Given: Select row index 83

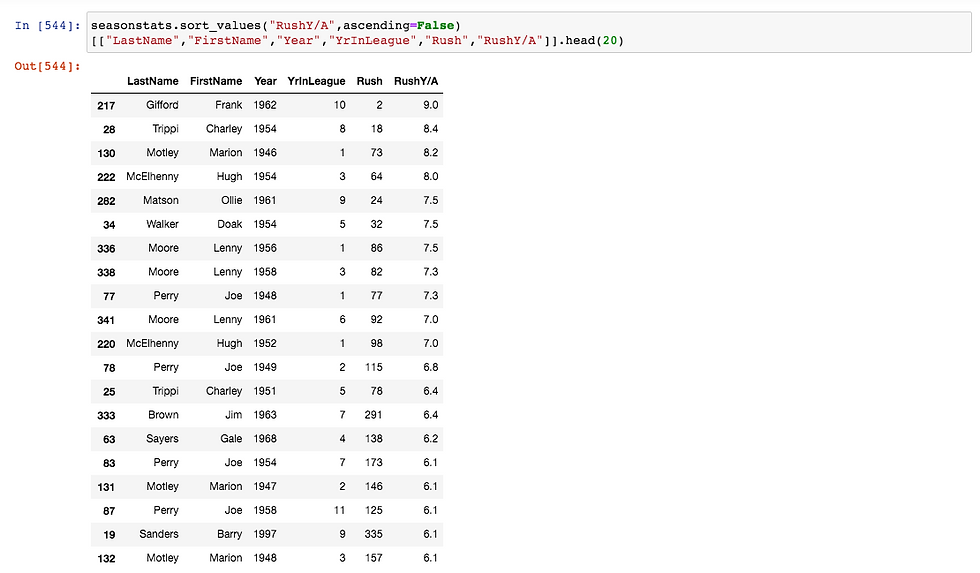Looking at the screenshot, I should pyautogui.click(x=109, y=463).
